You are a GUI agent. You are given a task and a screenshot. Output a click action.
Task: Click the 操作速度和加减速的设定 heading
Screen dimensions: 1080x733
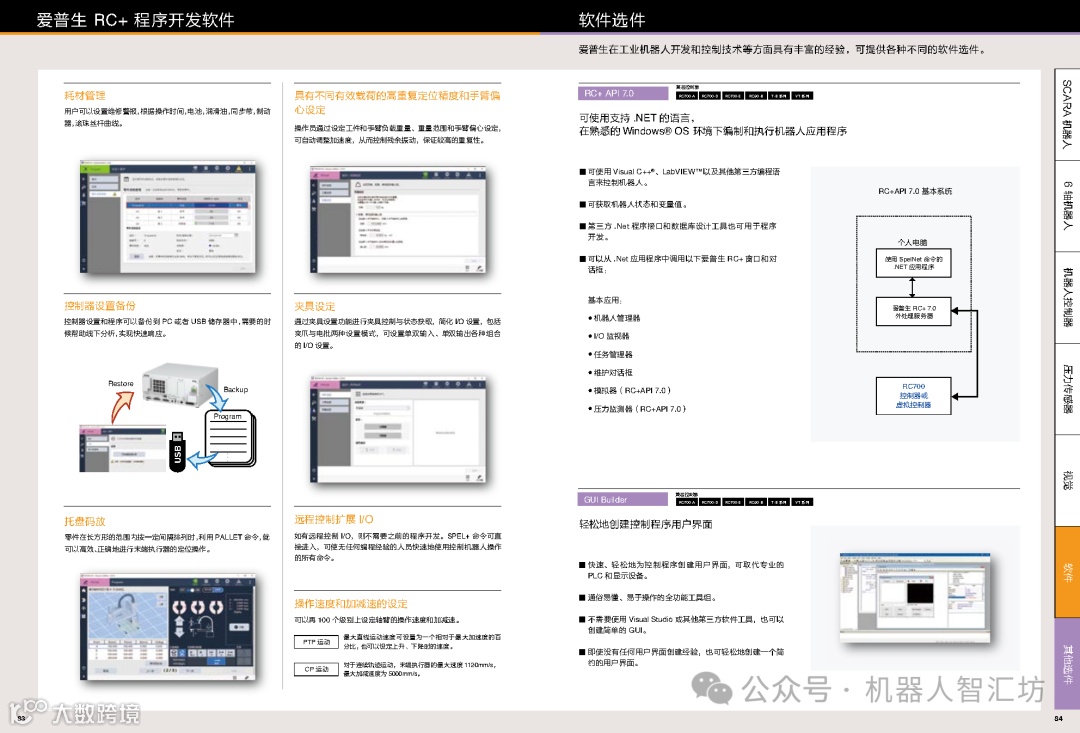click(x=351, y=603)
